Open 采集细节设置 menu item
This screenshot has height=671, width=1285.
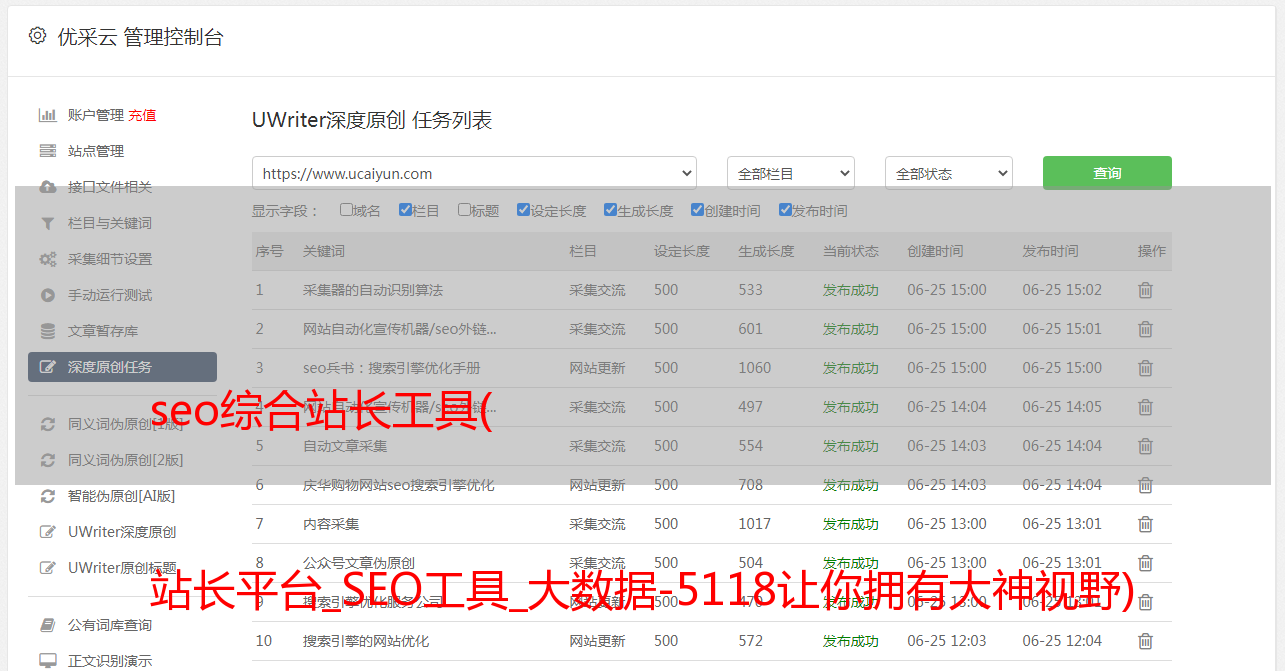[110, 259]
